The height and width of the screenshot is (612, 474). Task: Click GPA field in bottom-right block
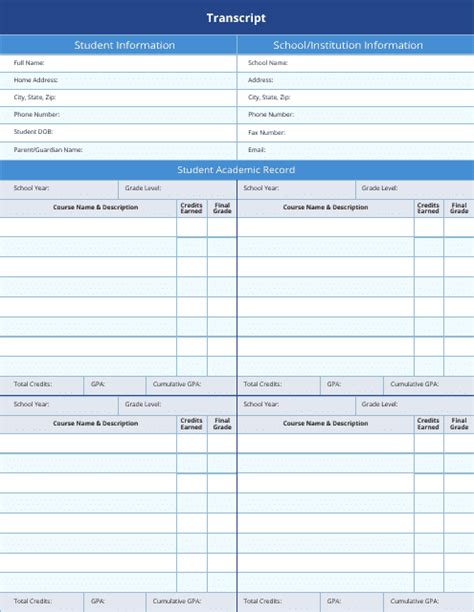click(x=352, y=602)
